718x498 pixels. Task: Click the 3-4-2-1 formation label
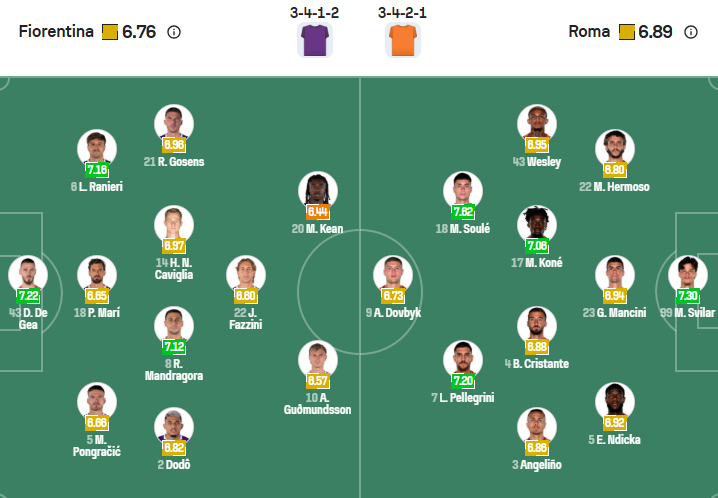[402, 12]
